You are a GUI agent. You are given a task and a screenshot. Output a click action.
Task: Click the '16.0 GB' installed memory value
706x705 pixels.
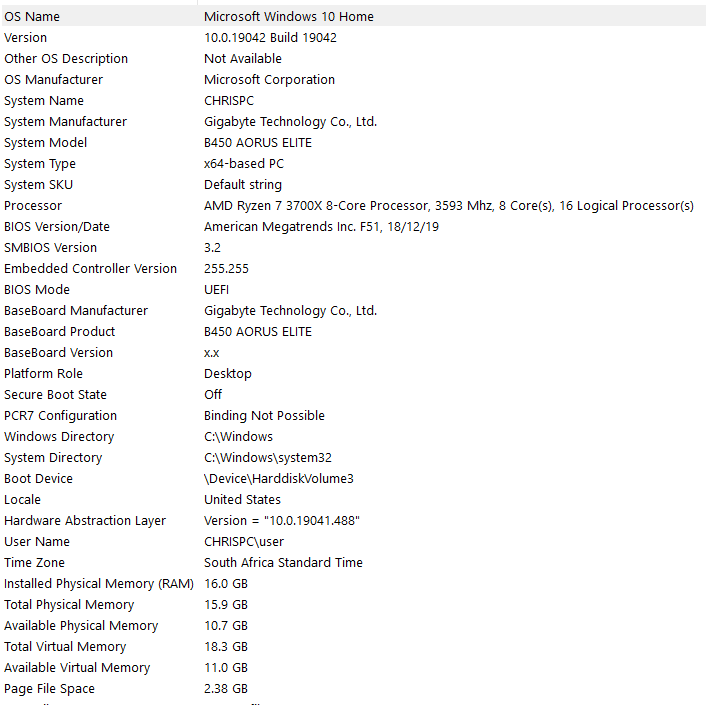click(x=226, y=584)
